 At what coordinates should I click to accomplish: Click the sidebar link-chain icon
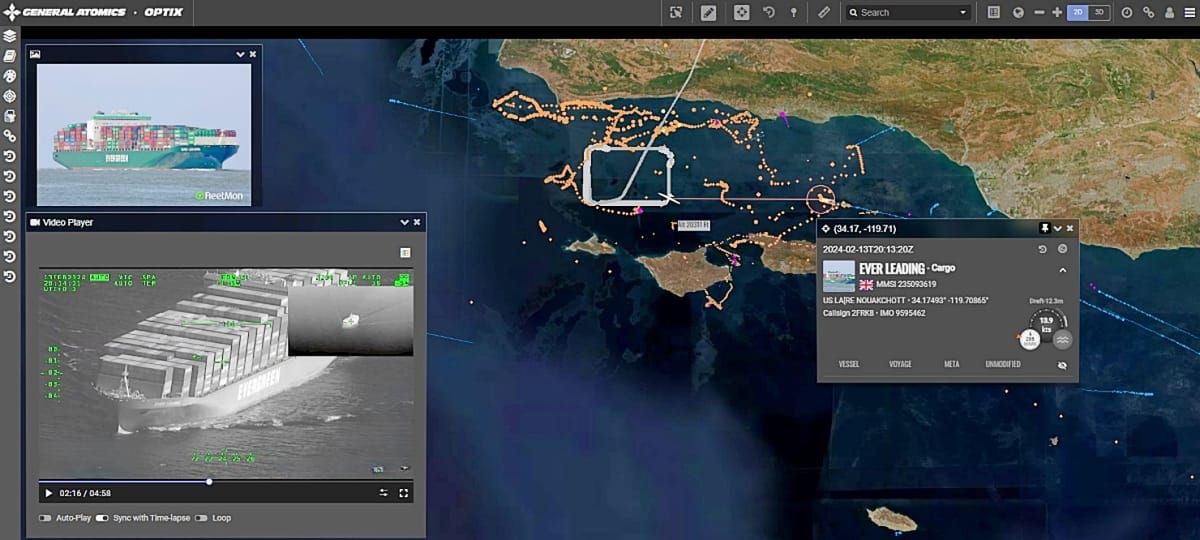(x=10, y=135)
